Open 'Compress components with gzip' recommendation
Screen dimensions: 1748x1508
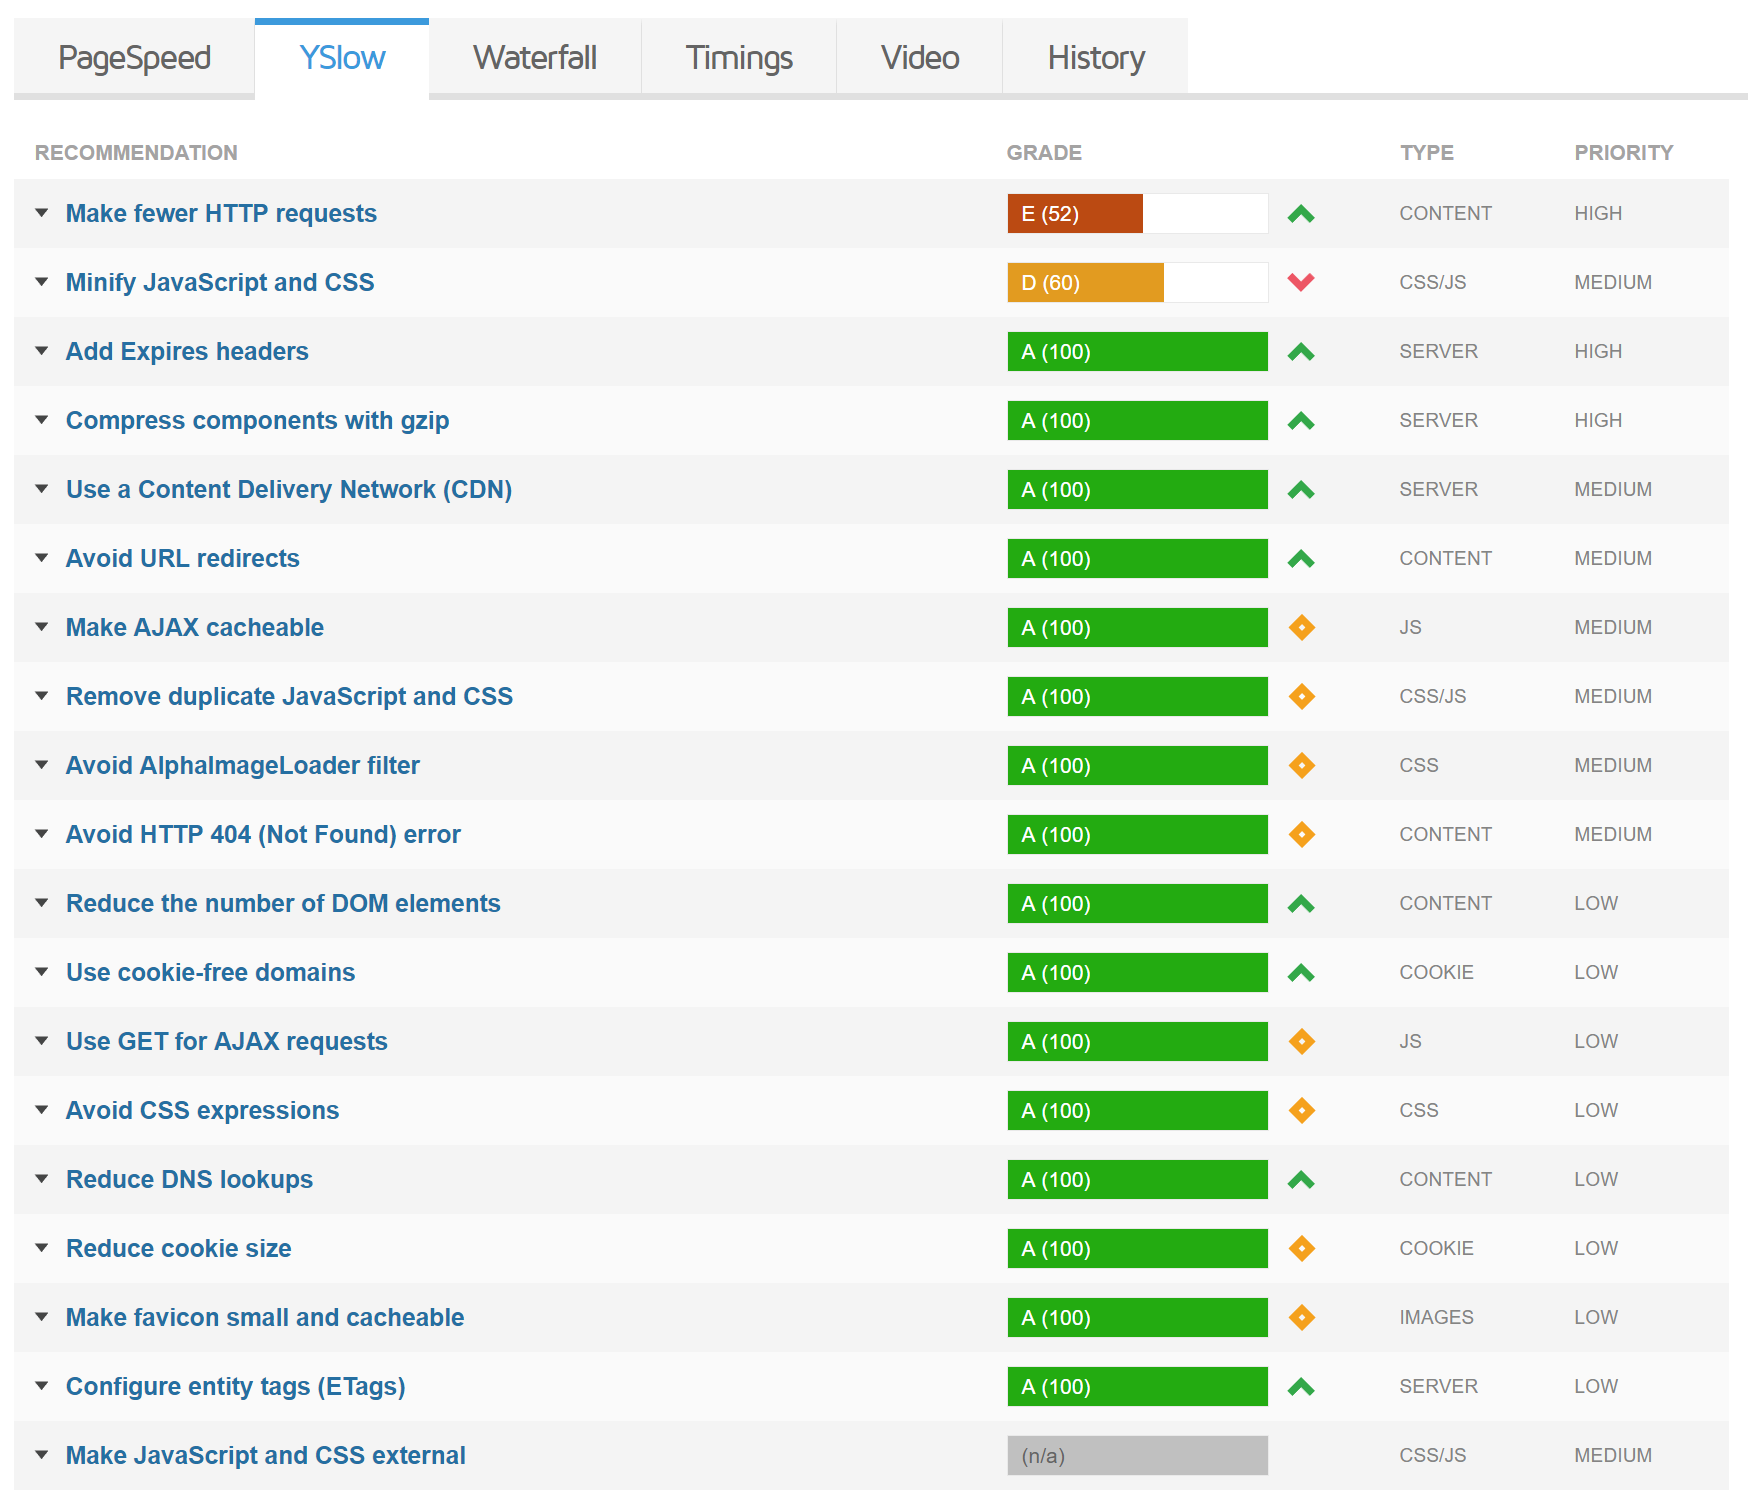(257, 420)
